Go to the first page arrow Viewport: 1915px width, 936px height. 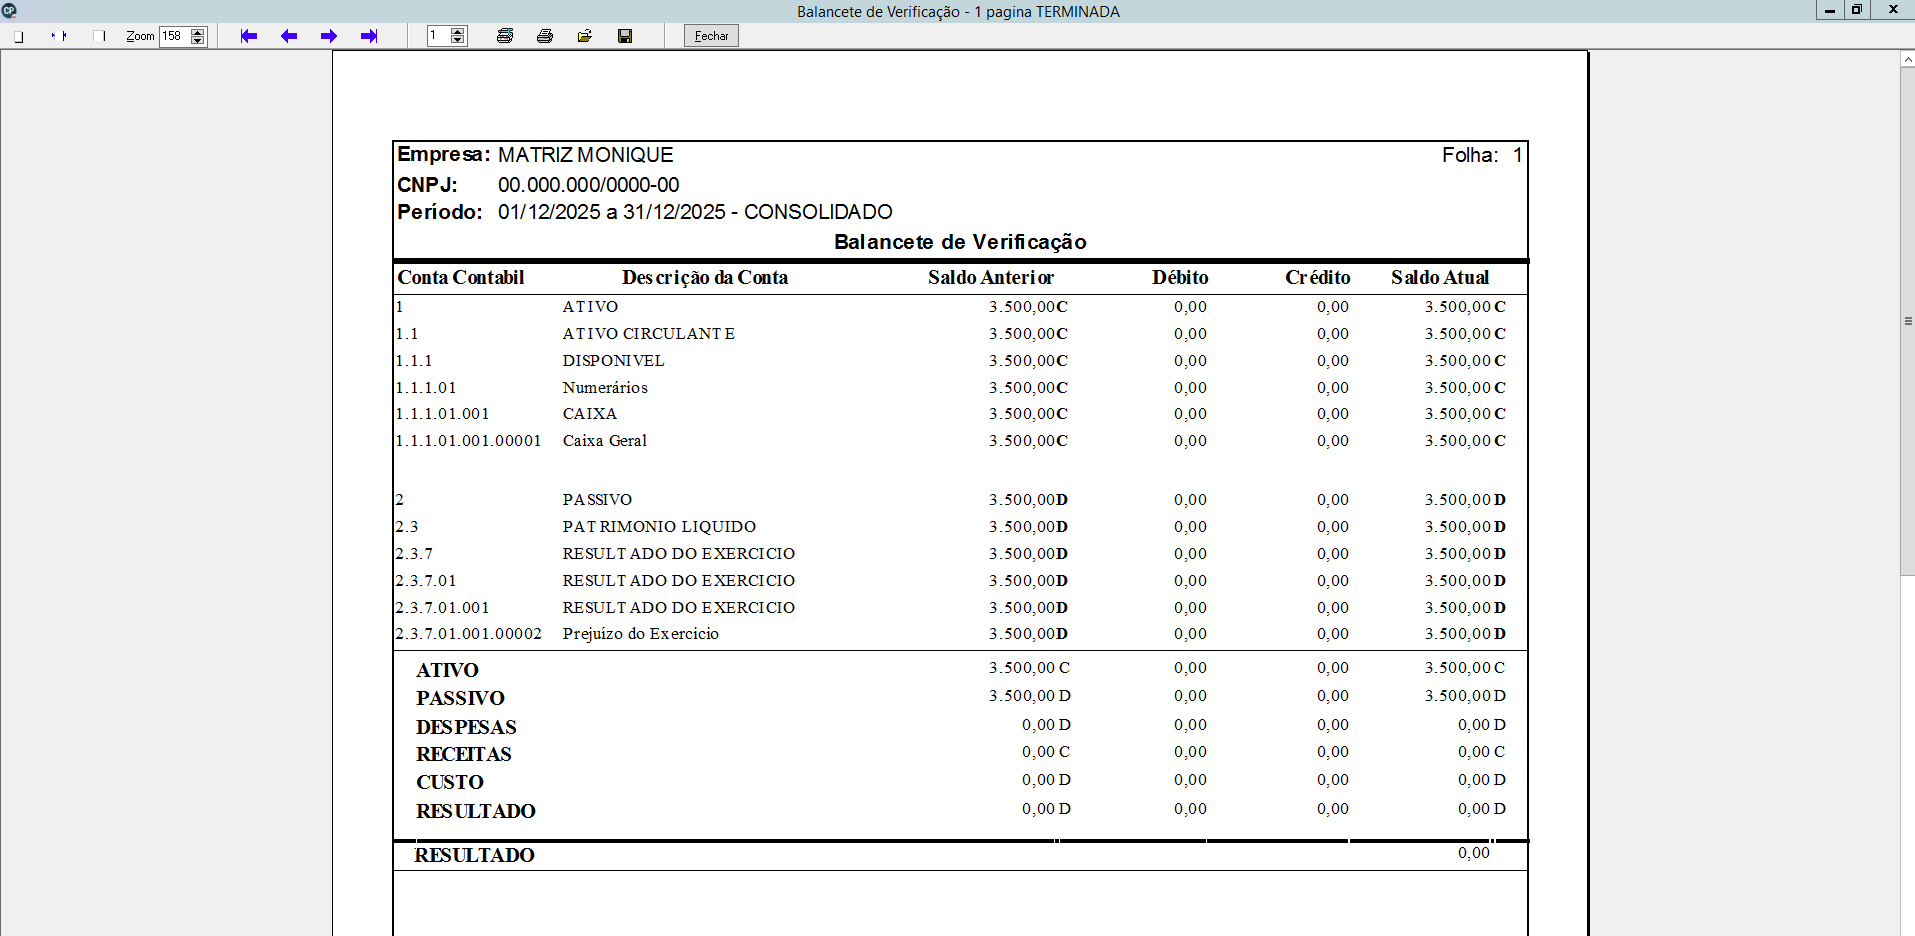(x=249, y=36)
